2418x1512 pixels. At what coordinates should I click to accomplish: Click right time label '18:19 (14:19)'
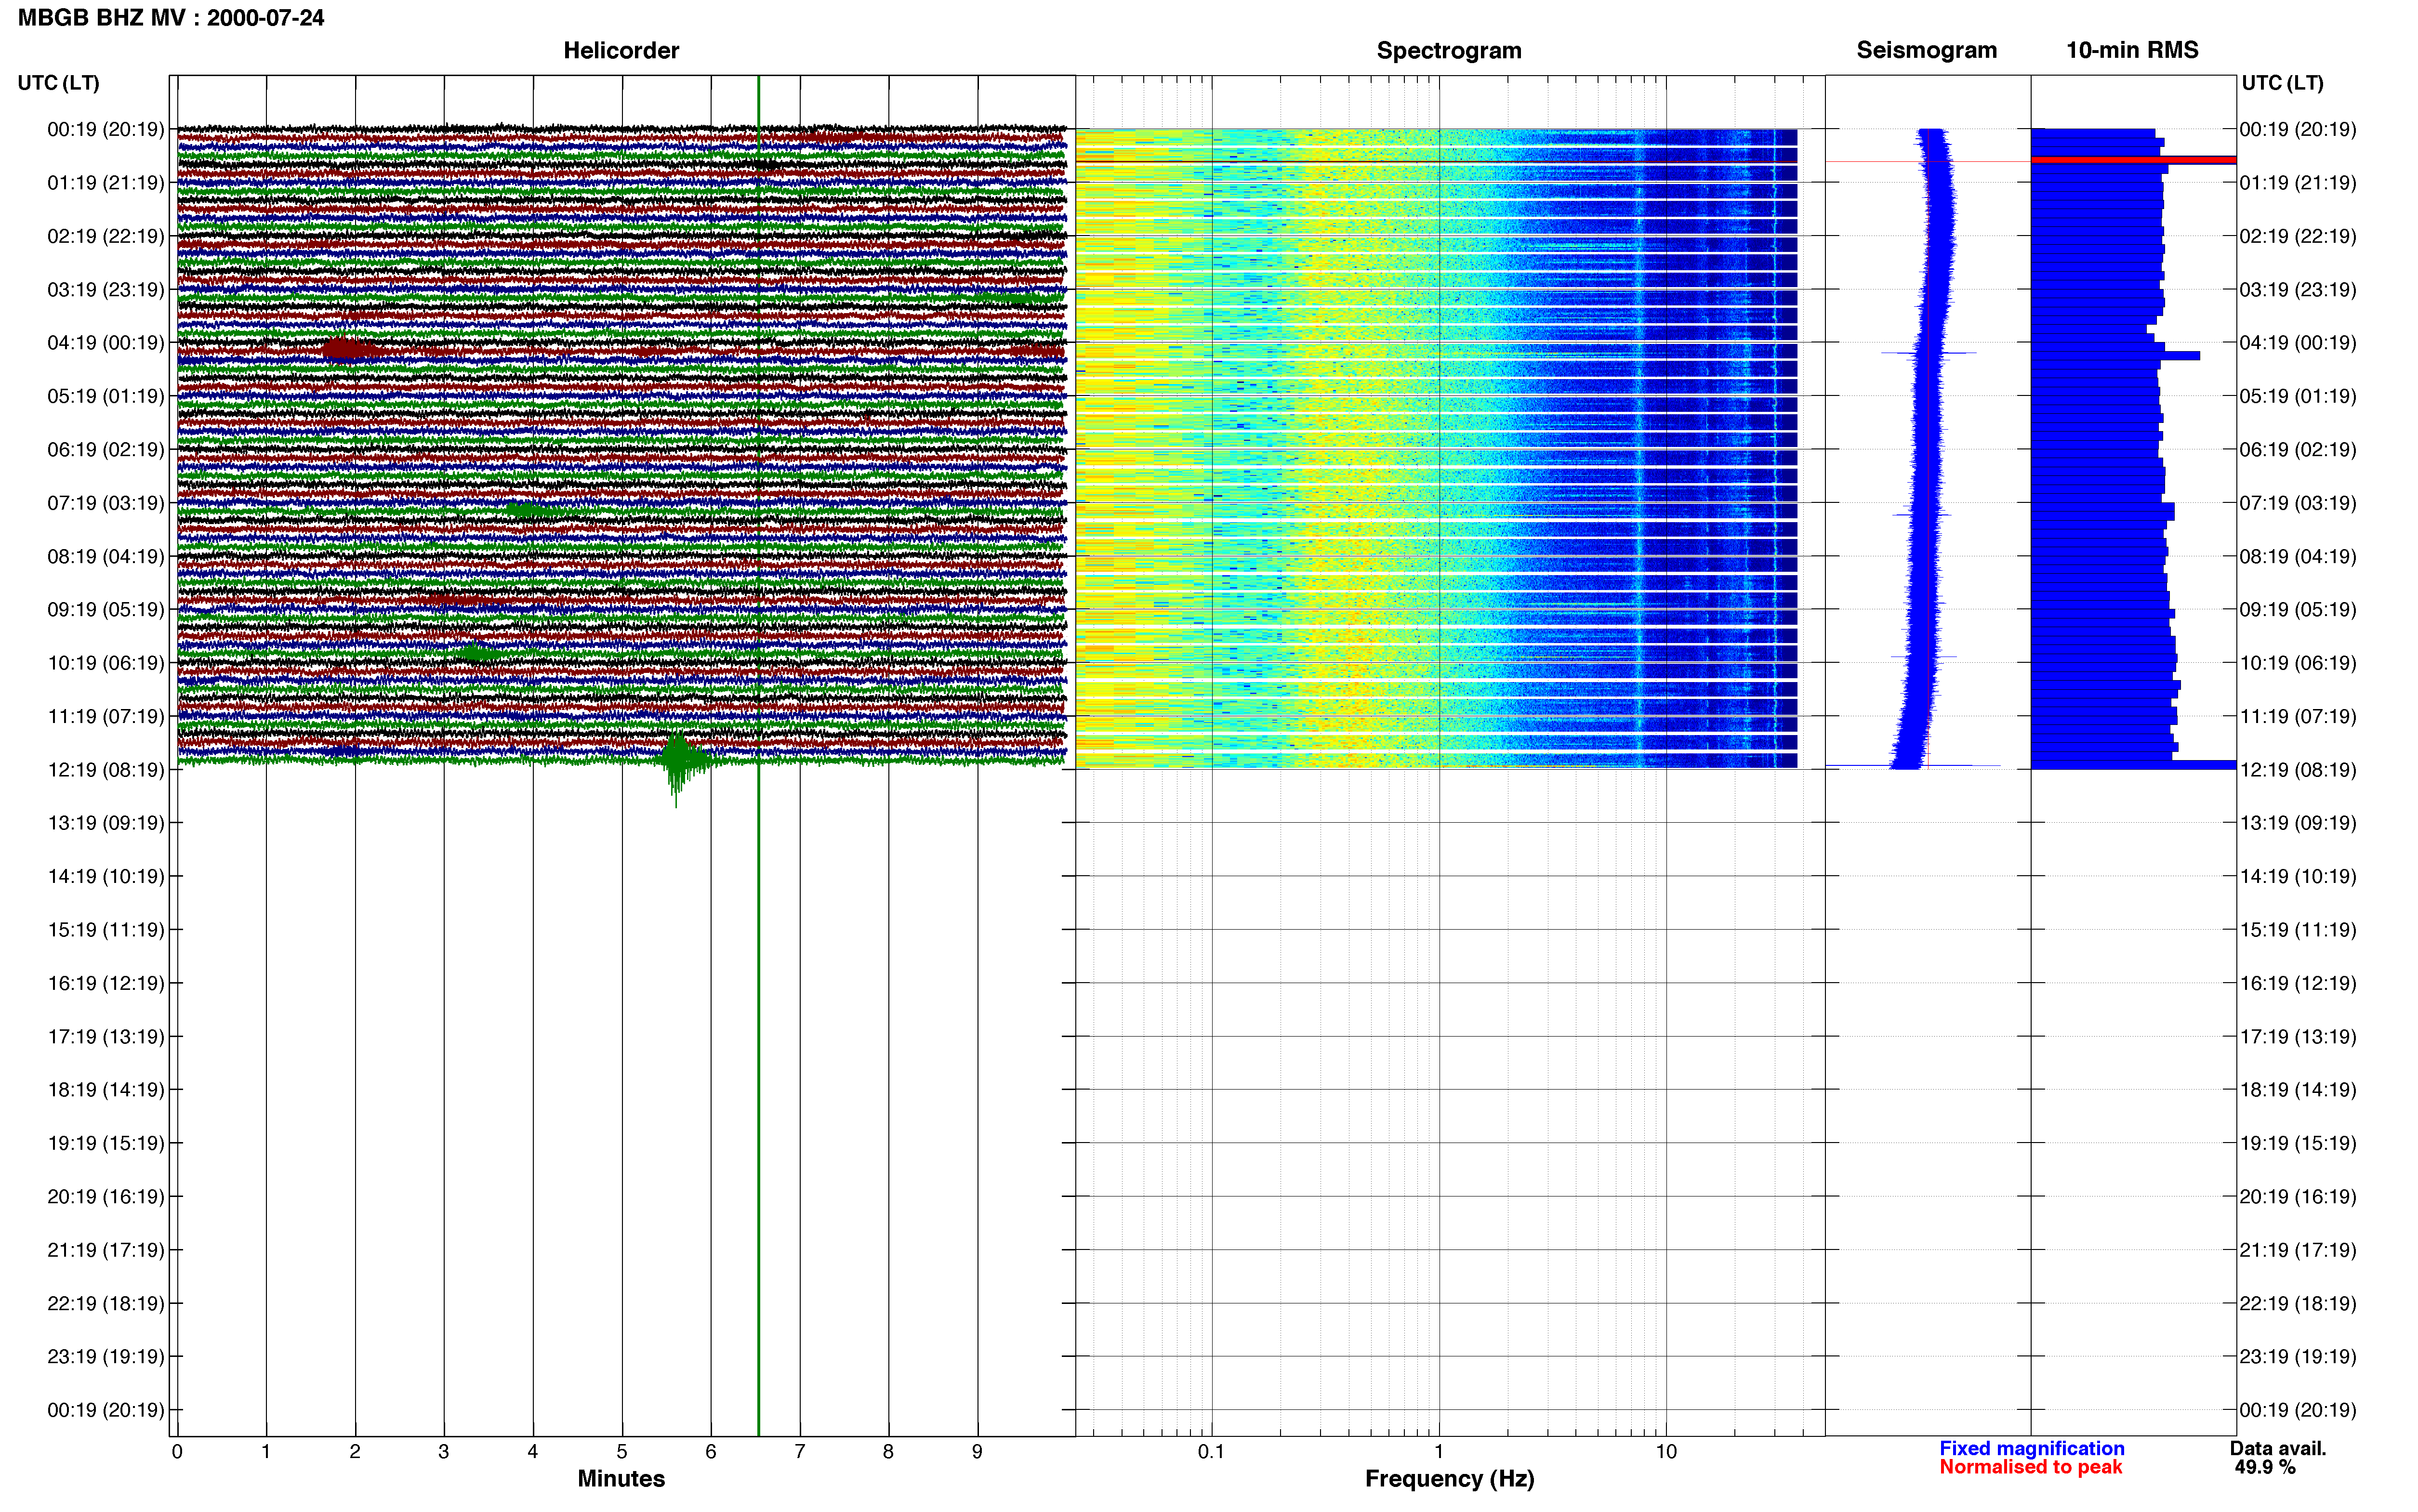click(2298, 1090)
